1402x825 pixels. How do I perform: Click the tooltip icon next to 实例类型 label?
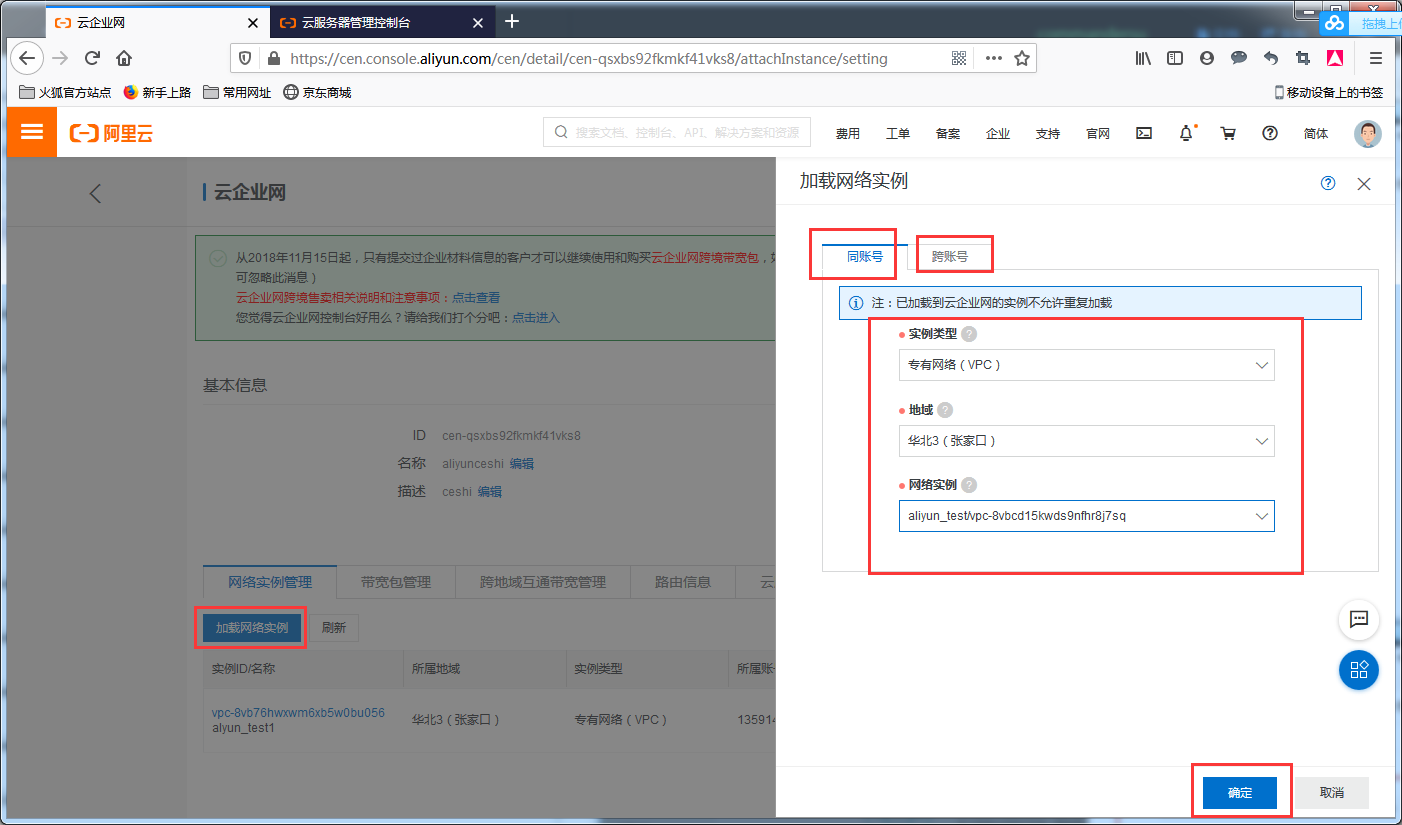pos(967,333)
